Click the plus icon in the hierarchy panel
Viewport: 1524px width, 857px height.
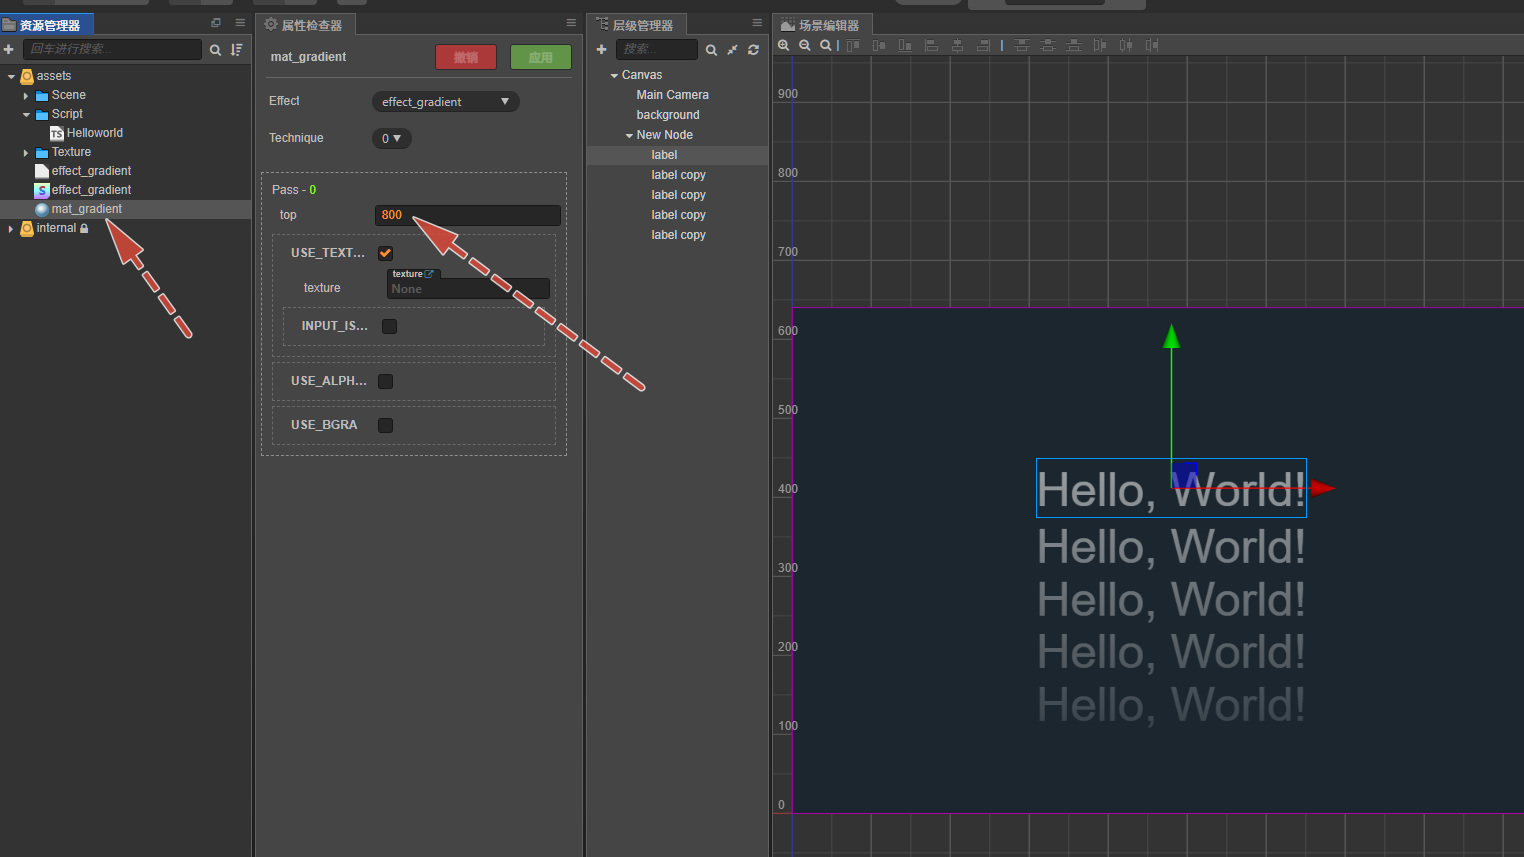click(x=601, y=49)
